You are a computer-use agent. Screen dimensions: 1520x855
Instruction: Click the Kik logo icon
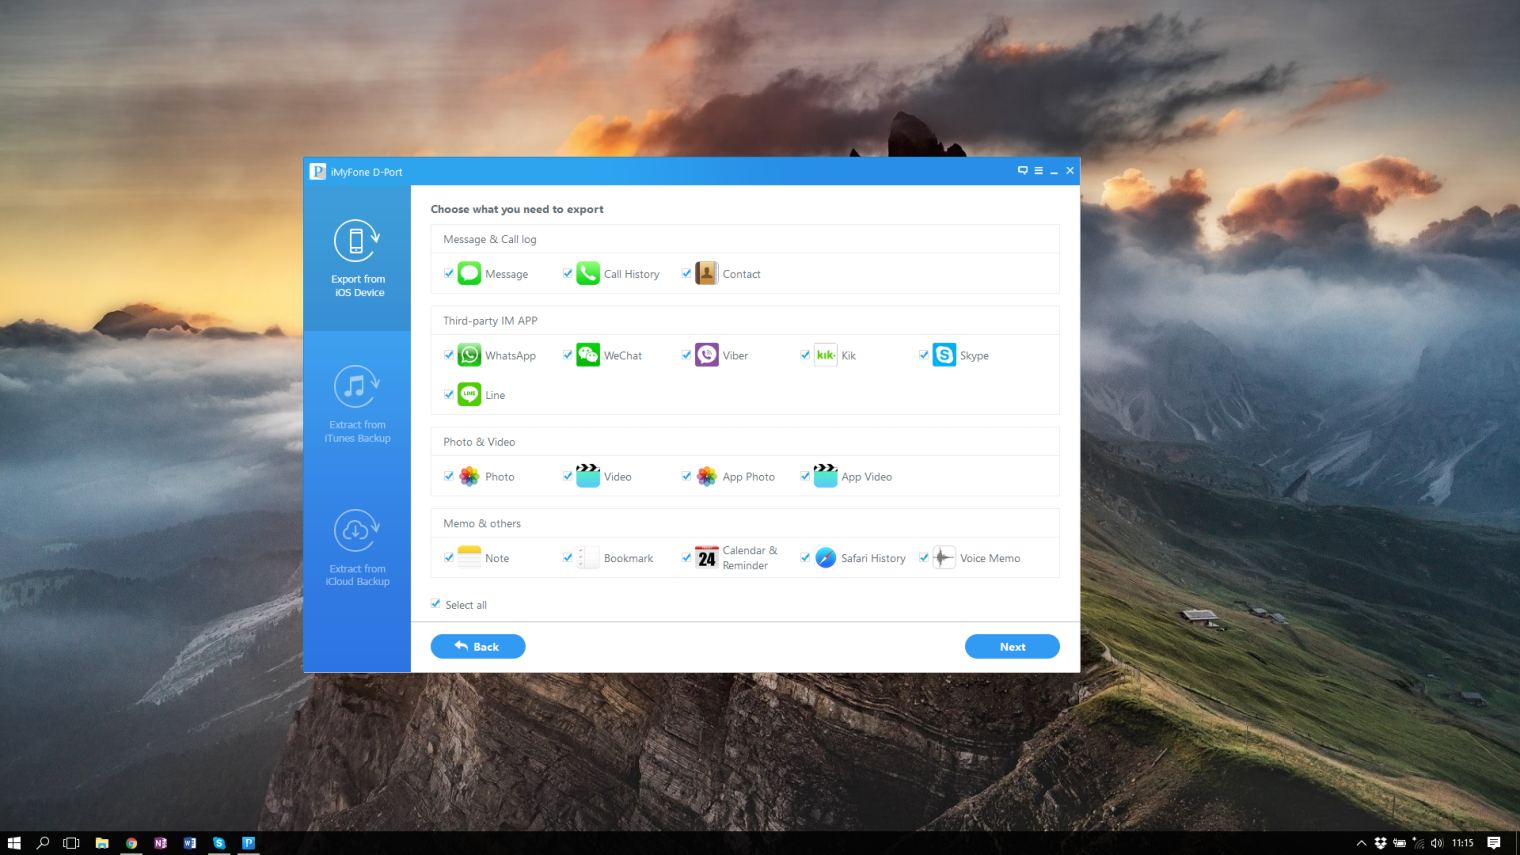[x=826, y=355]
